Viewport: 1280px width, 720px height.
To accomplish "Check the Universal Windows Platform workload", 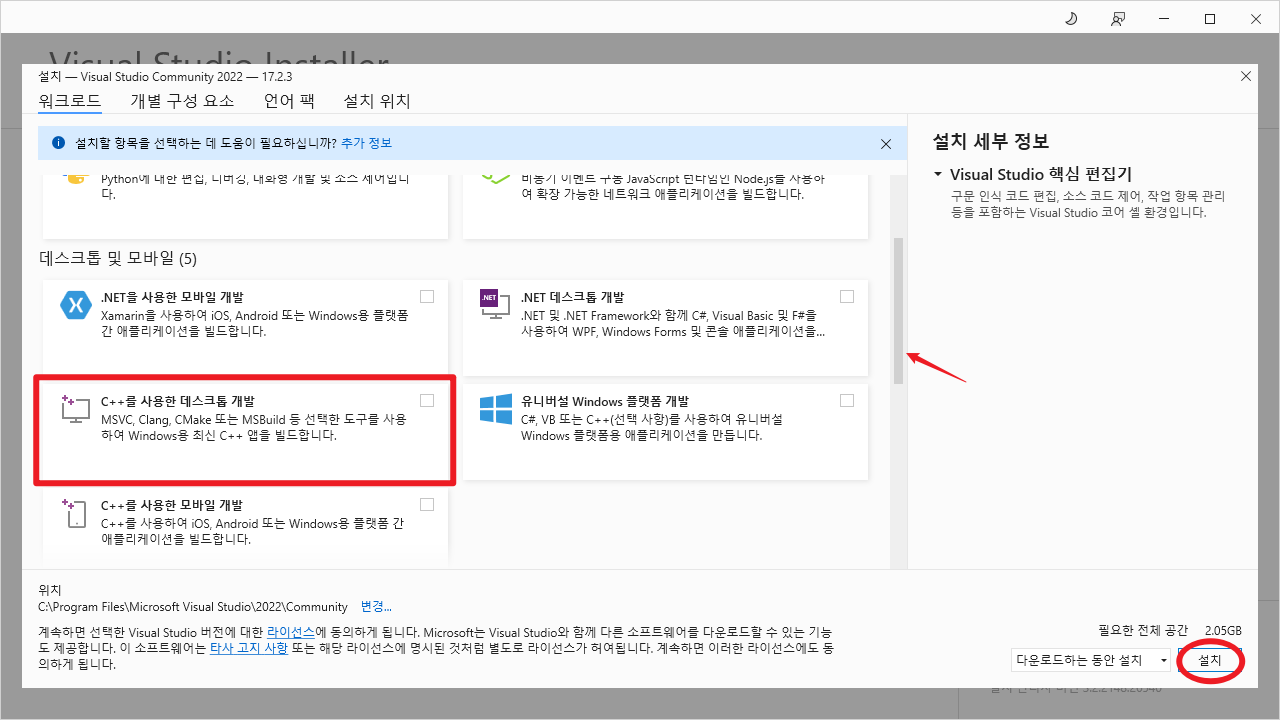I will 847,400.
